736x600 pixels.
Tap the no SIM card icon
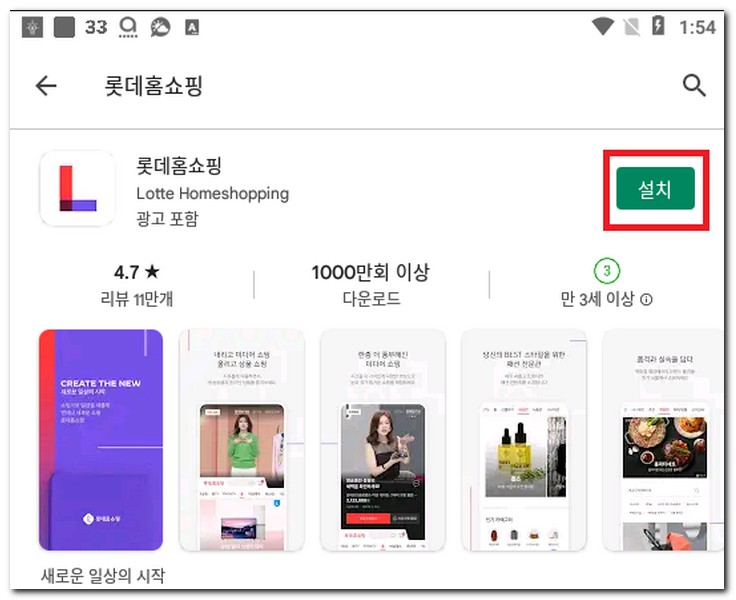click(631, 27)
